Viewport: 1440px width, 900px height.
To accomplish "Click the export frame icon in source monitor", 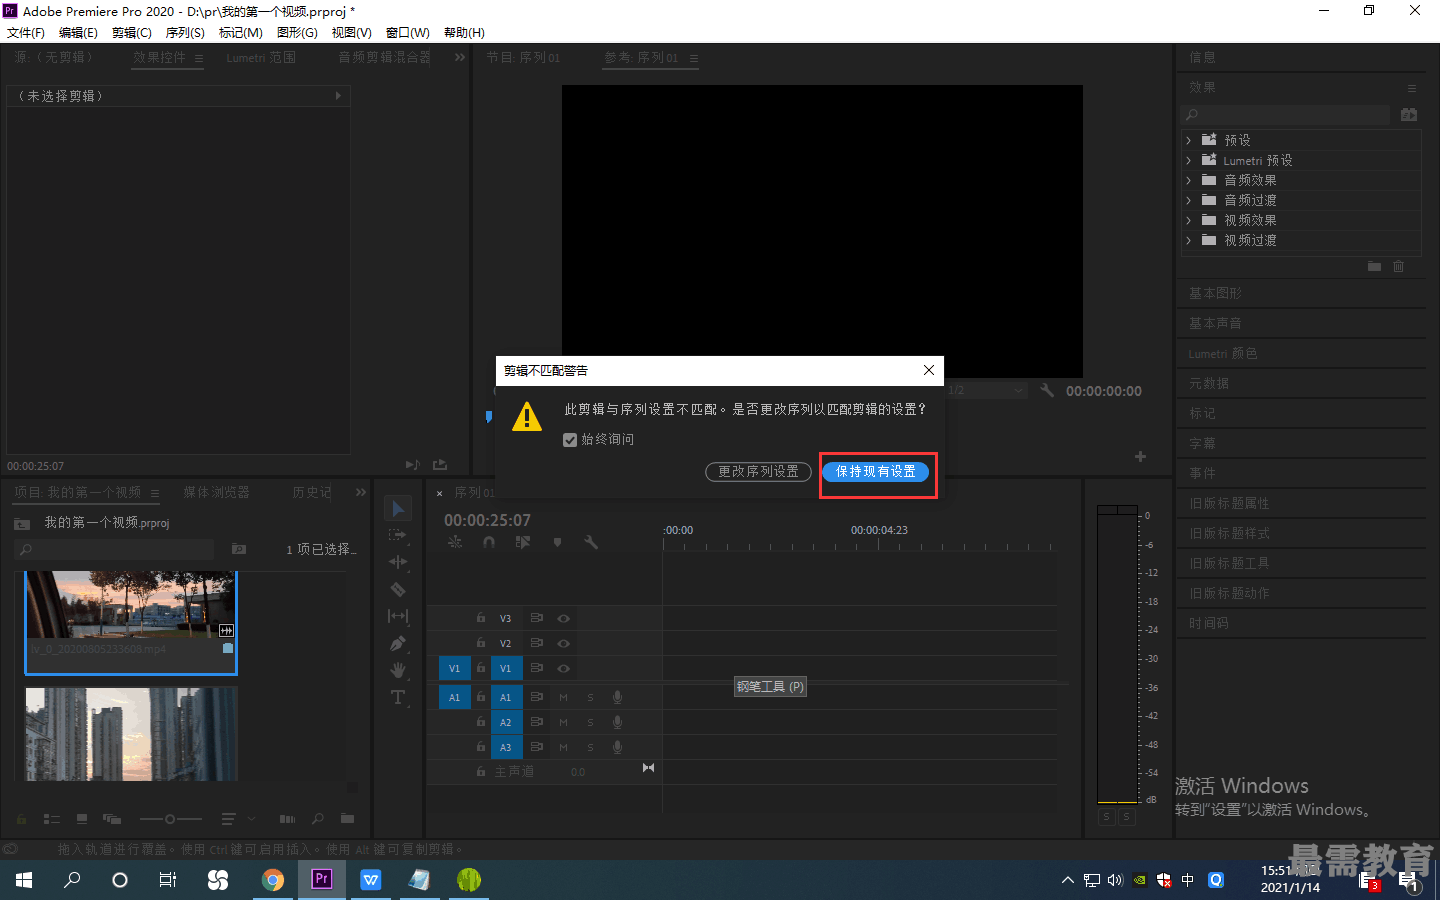I will 440,465.
